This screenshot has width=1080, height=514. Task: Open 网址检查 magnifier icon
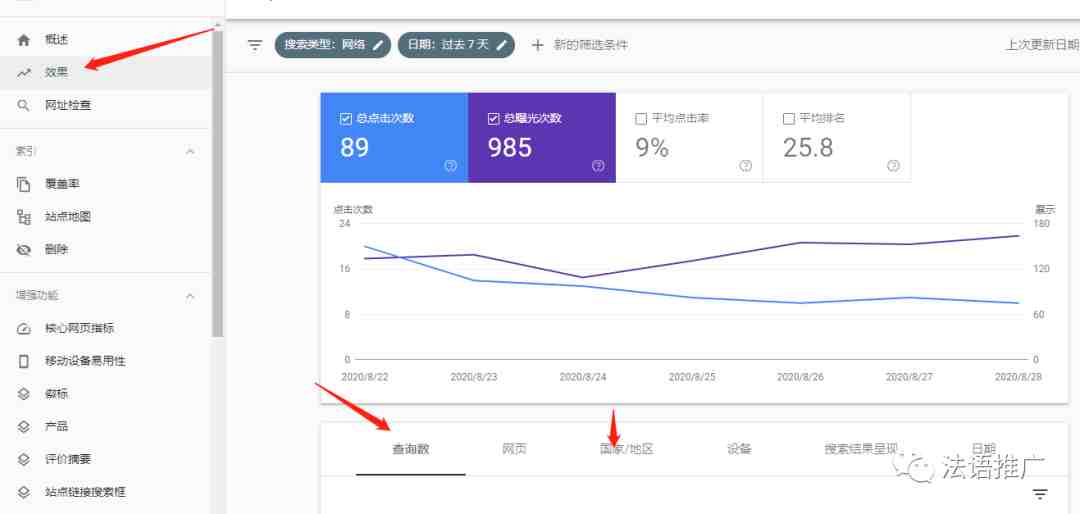click(x=24, y=105)
